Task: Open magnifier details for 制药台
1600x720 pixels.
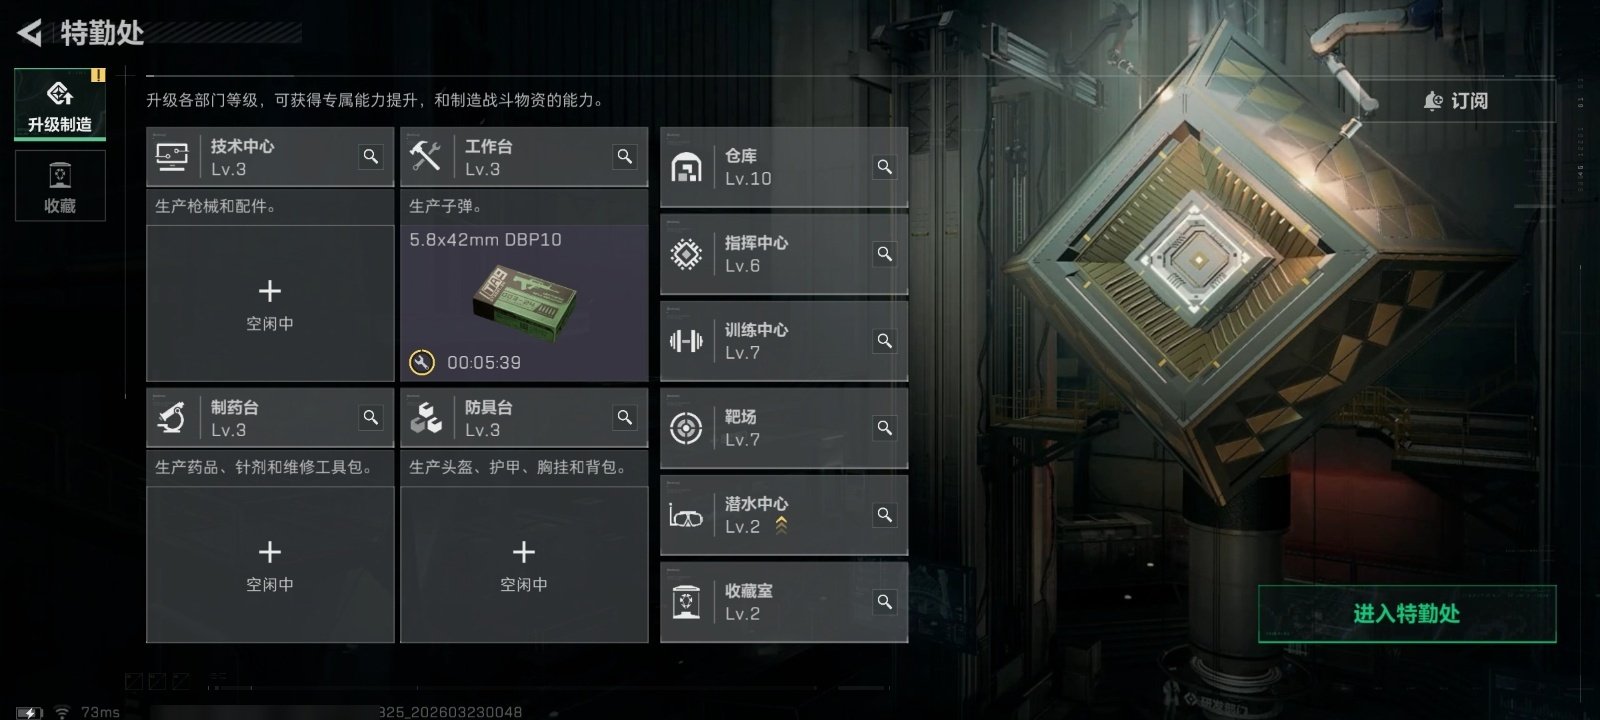Action: (371, 417)
